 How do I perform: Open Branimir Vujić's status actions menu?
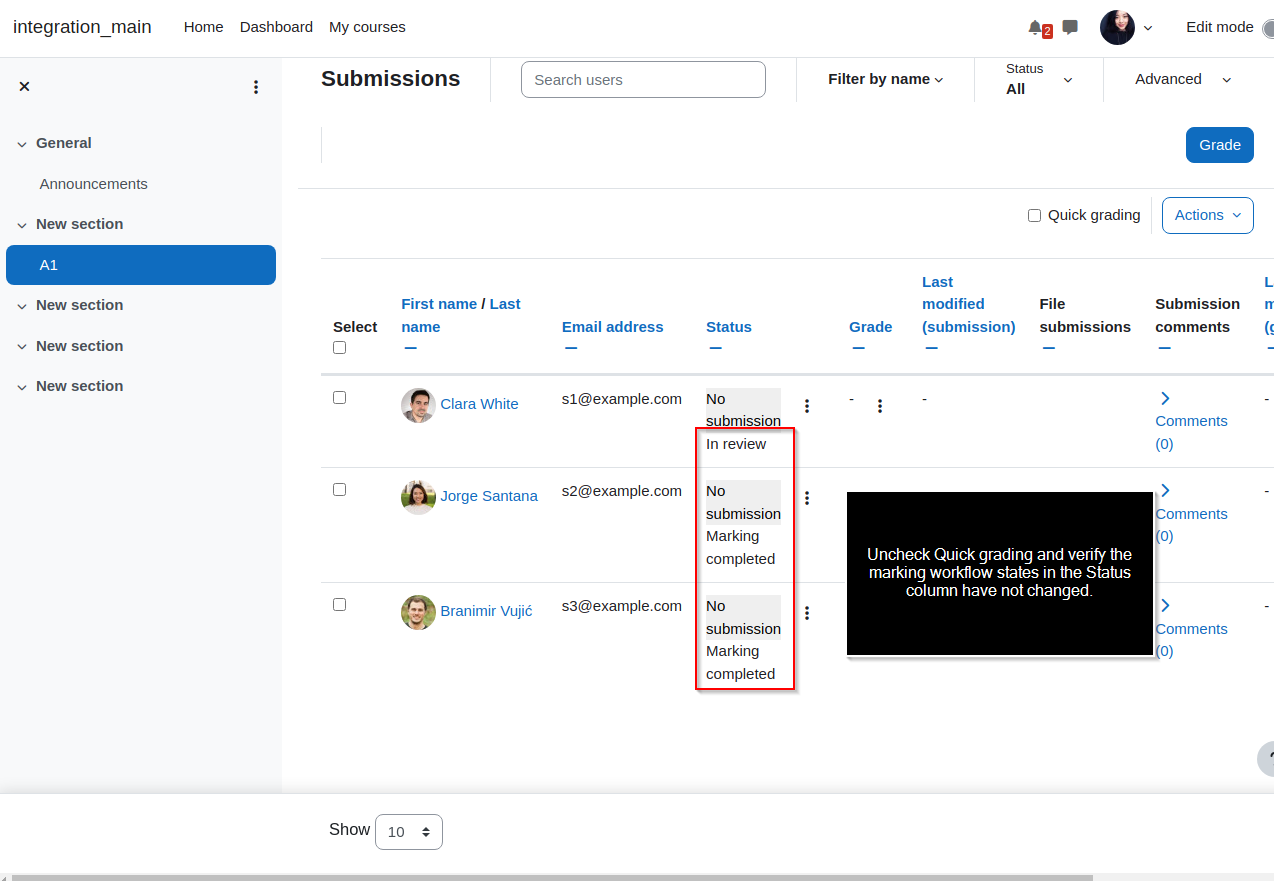point(807,613)
